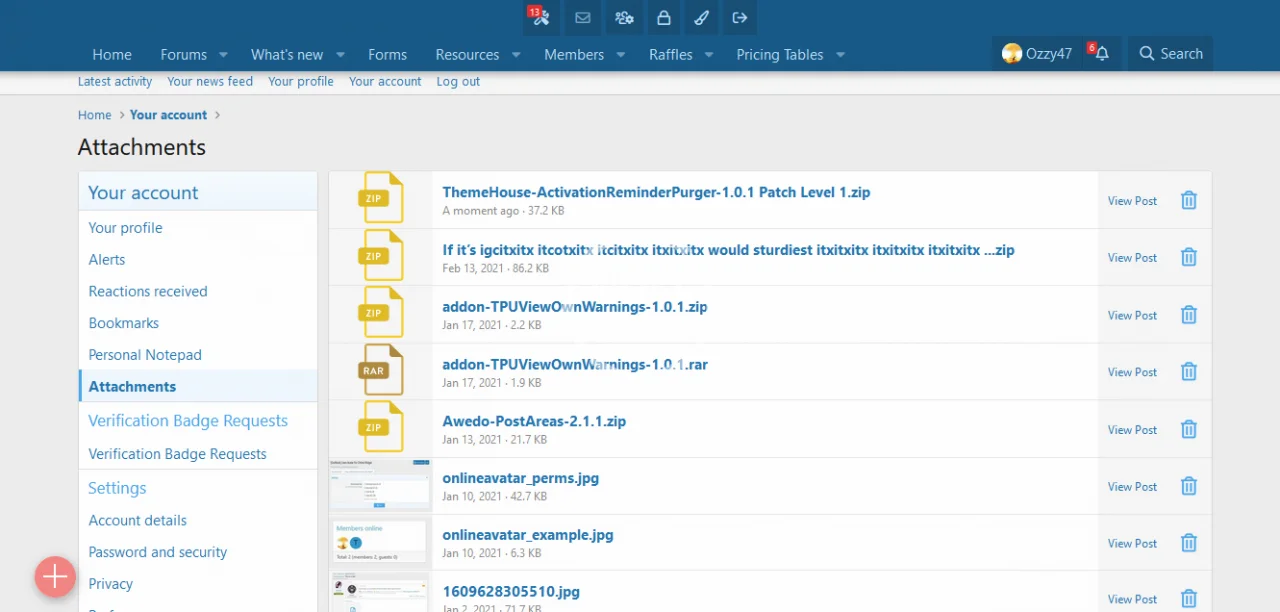This screenshot has height=612, width=1280.
Task: Expand the Pricing Tables dropdown arrow
Action: tap(840, 55)
